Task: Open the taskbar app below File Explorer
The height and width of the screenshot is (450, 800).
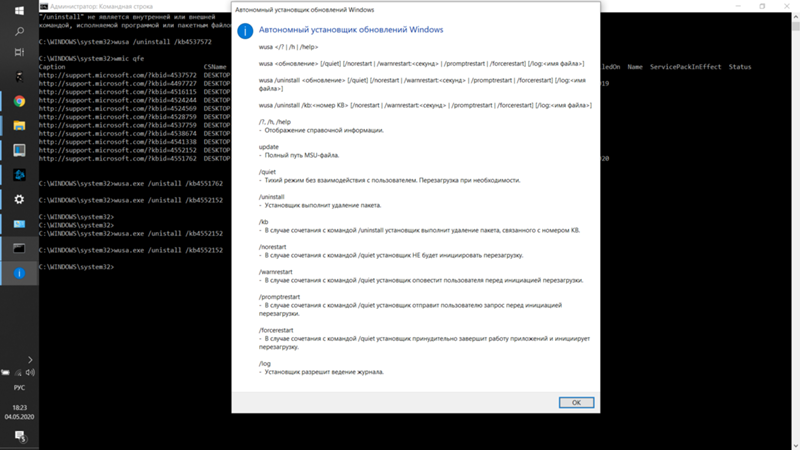Action: 19,150
